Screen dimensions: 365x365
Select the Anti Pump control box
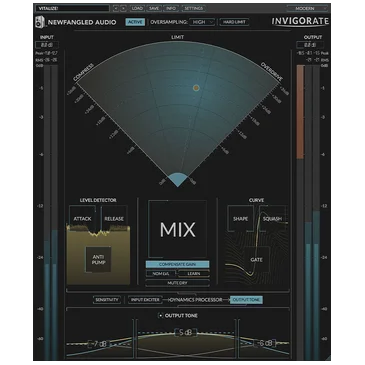tap(98, 260)
